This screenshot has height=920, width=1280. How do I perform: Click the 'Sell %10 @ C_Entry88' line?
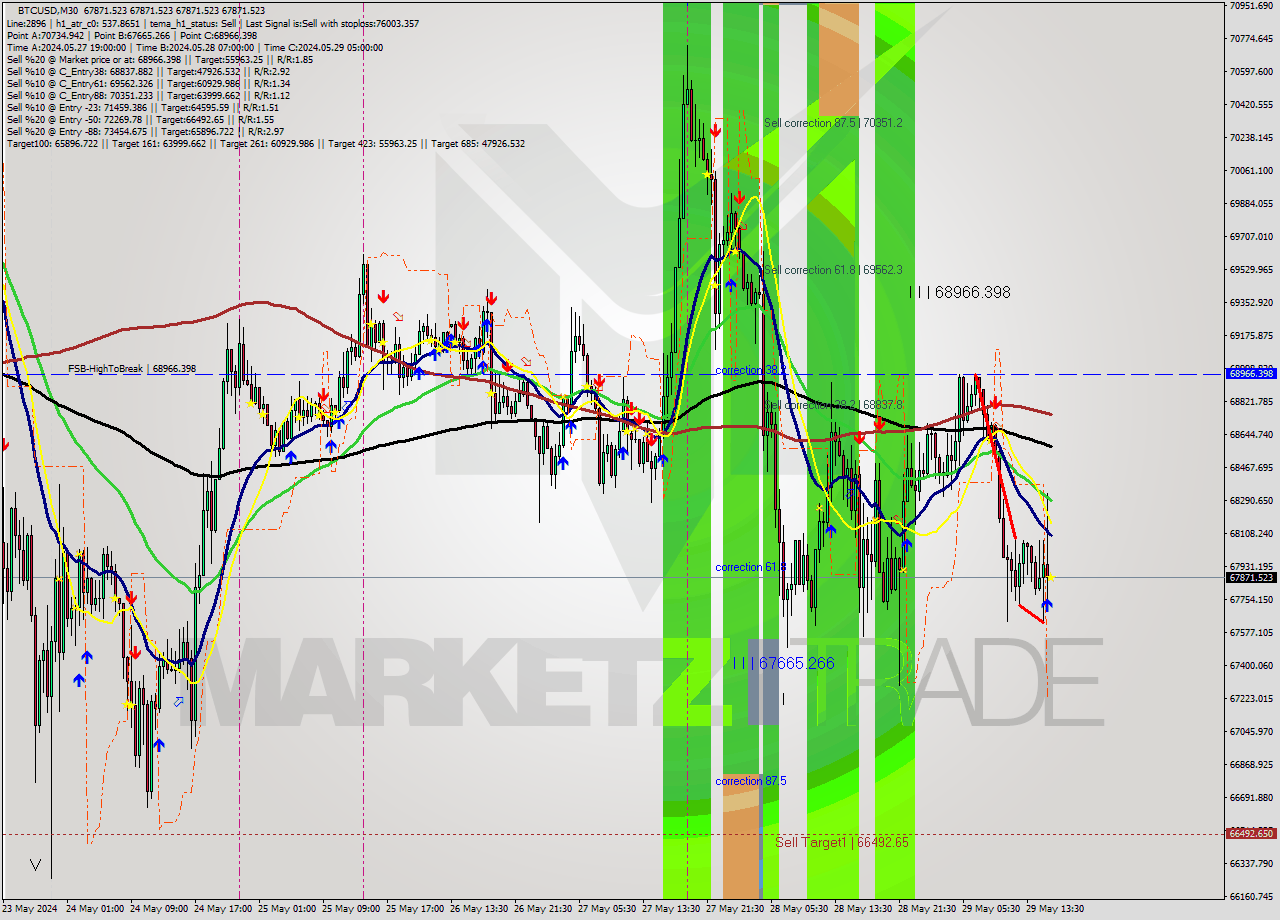pos(148,95)
